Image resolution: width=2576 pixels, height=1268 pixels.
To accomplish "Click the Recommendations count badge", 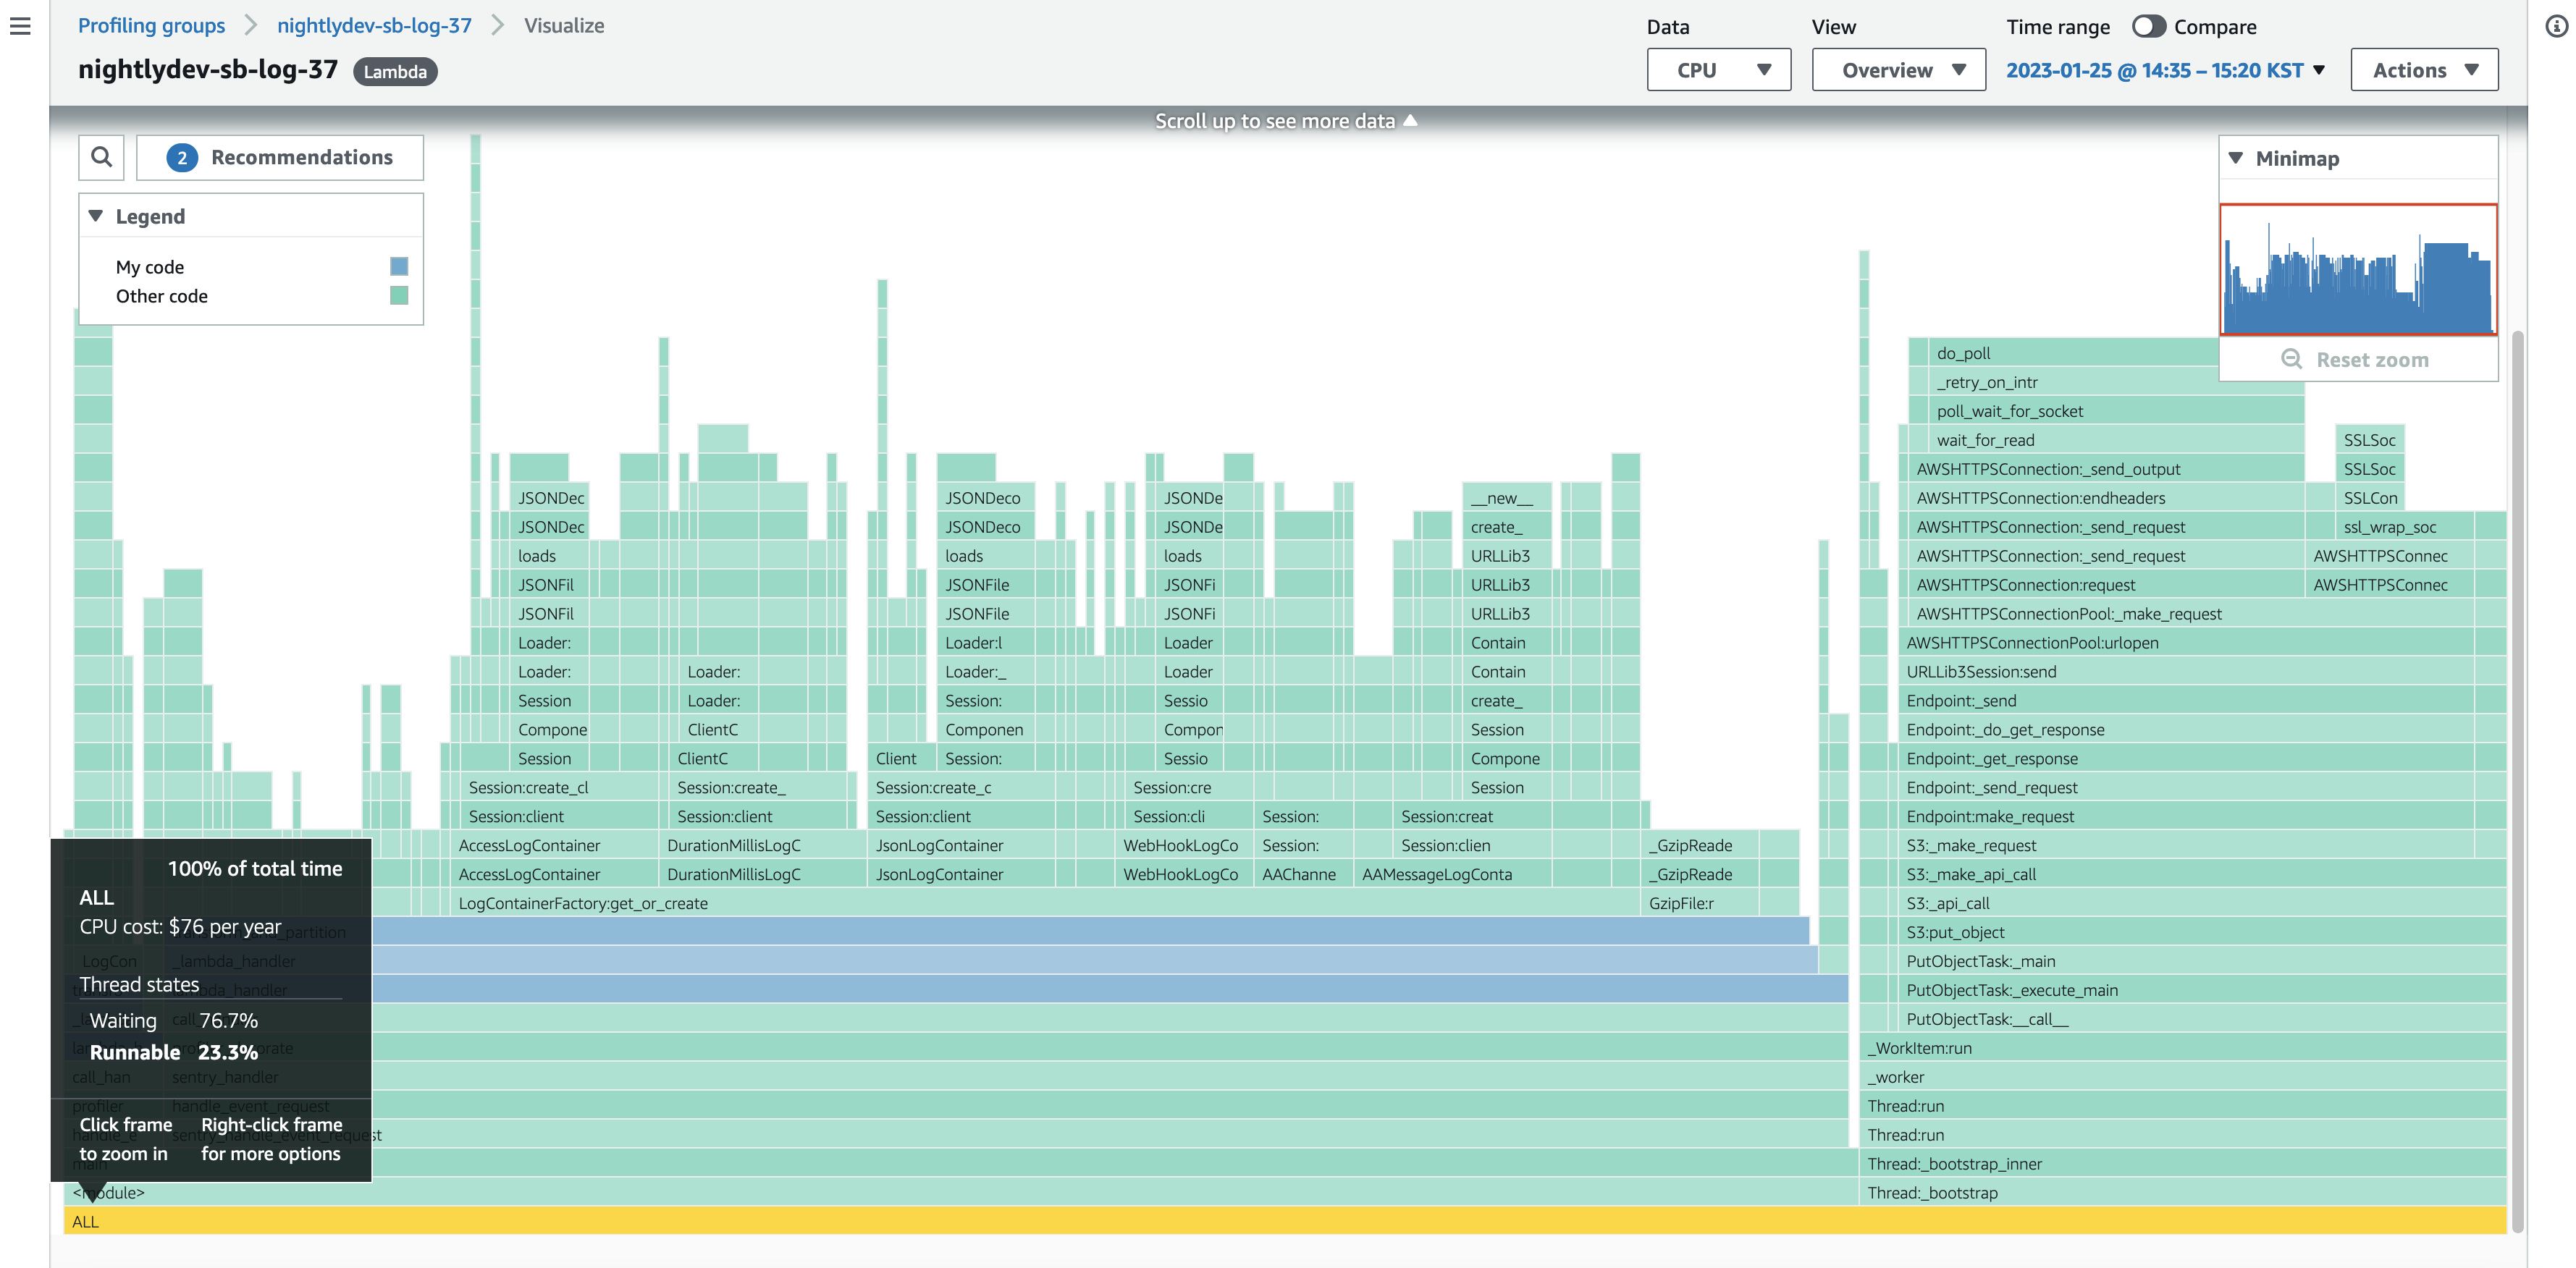I will (x=182, y=158).
